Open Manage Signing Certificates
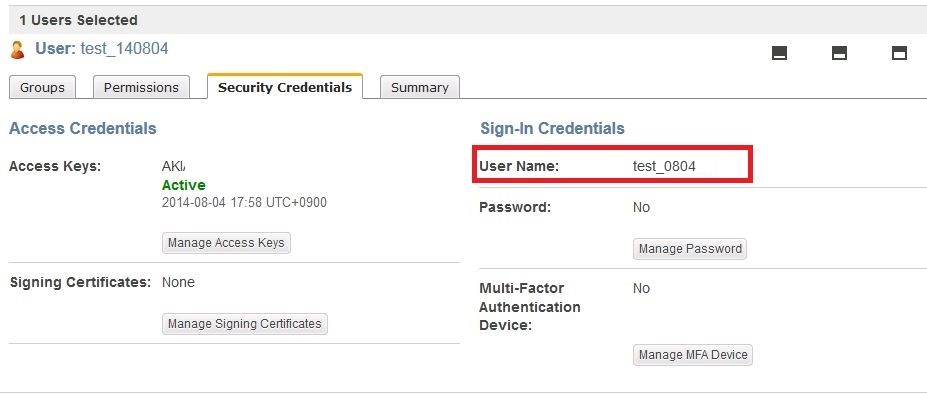The image size is (927, 394). point(245,324)
